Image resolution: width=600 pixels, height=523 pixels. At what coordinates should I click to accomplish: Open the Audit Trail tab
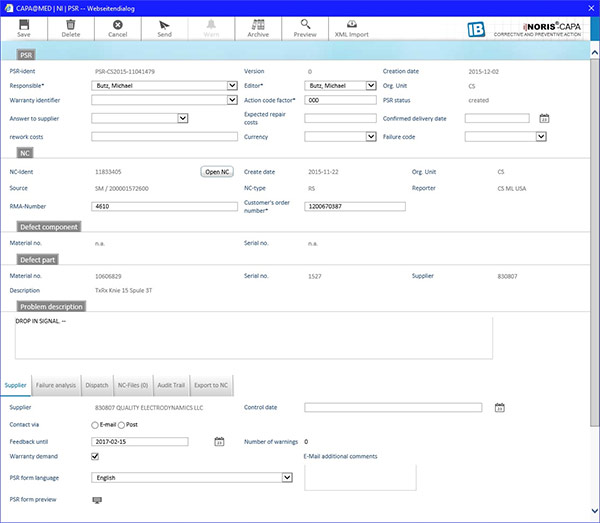(171, 385)
